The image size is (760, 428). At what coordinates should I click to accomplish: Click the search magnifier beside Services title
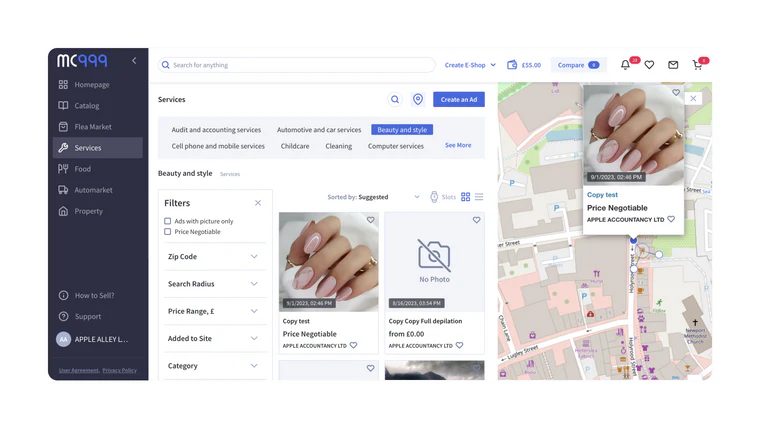point(395,100)
